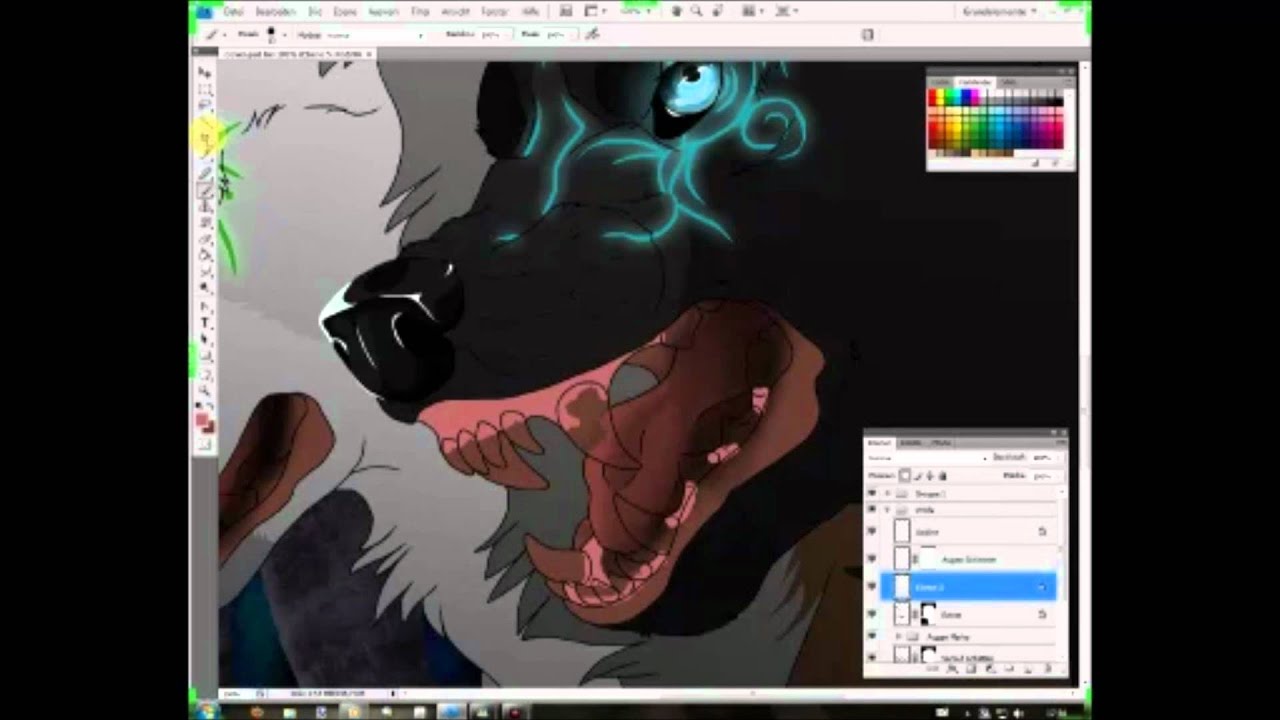Expand the topmost layer group
Image resolution: width=1280 pixels, height=720 pixels.
(887, 494)
